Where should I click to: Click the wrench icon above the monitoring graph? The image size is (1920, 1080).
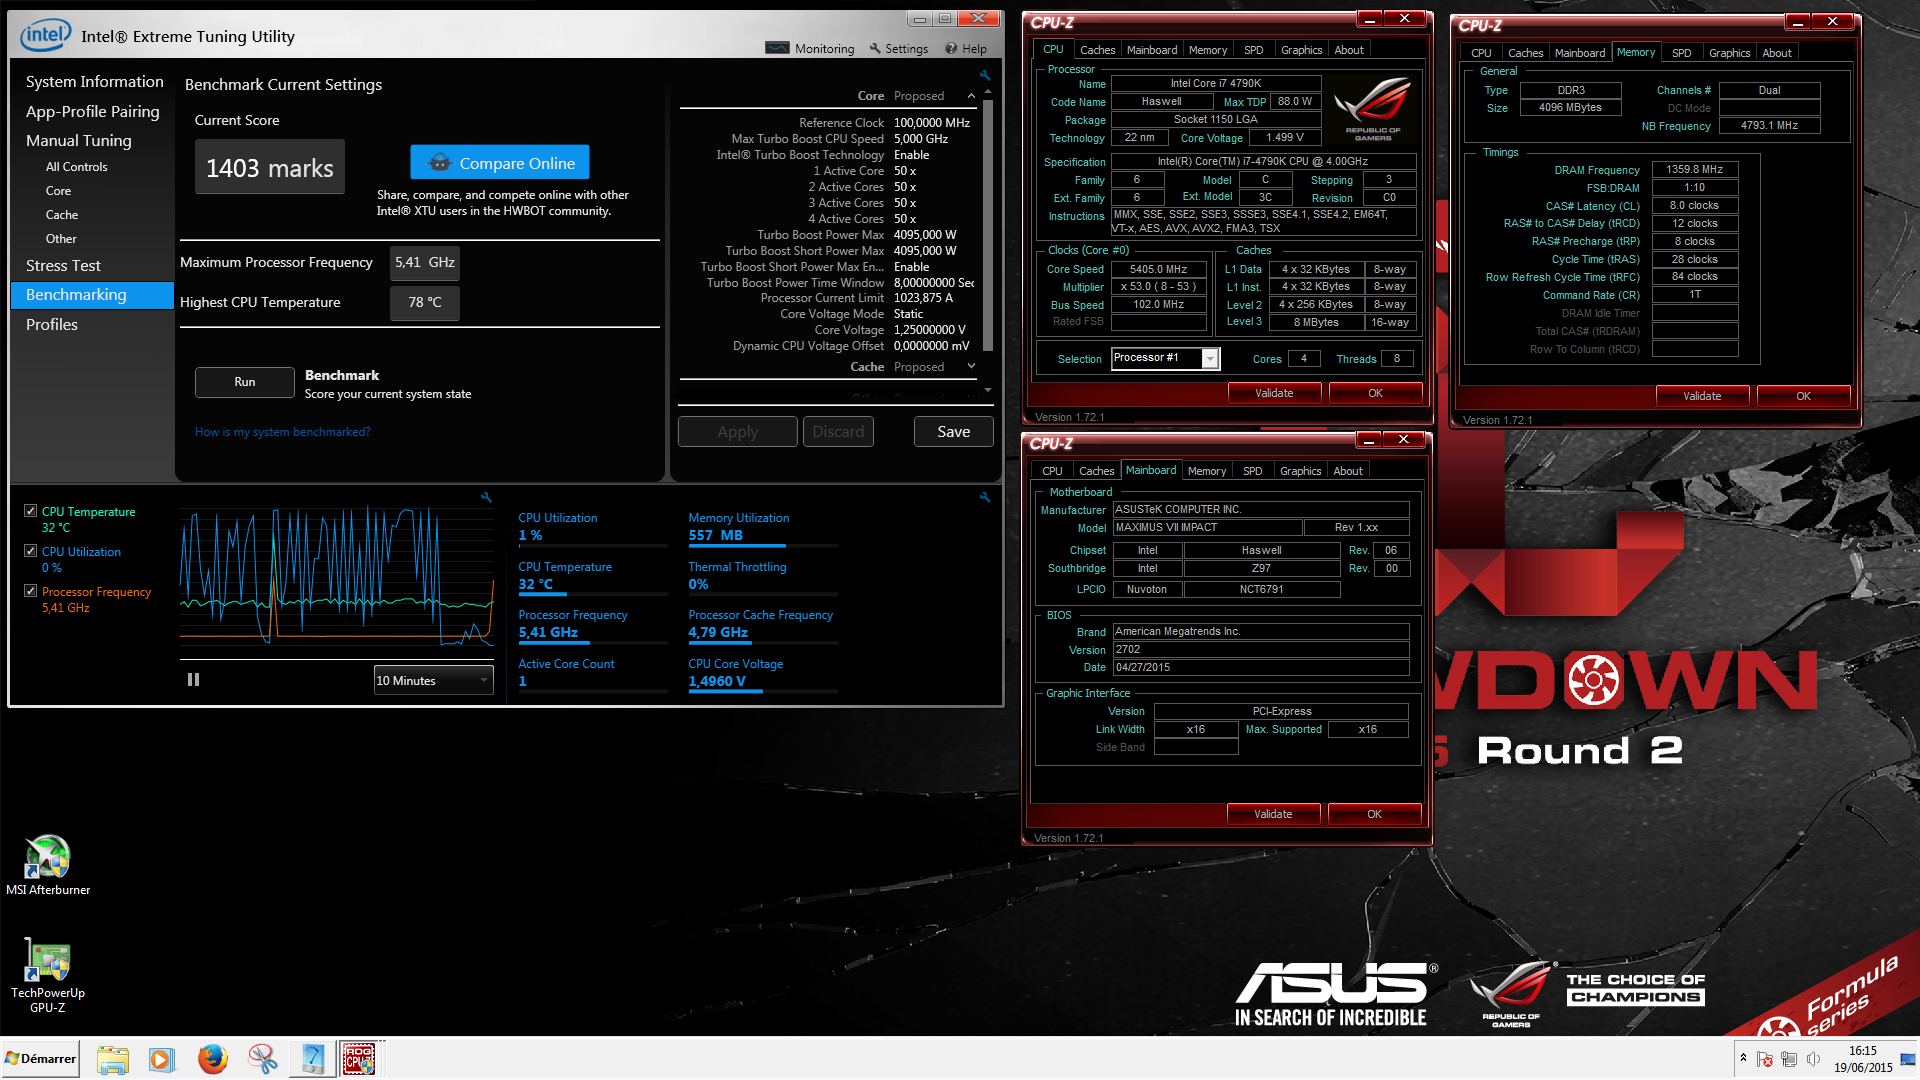tap(486, 497)
